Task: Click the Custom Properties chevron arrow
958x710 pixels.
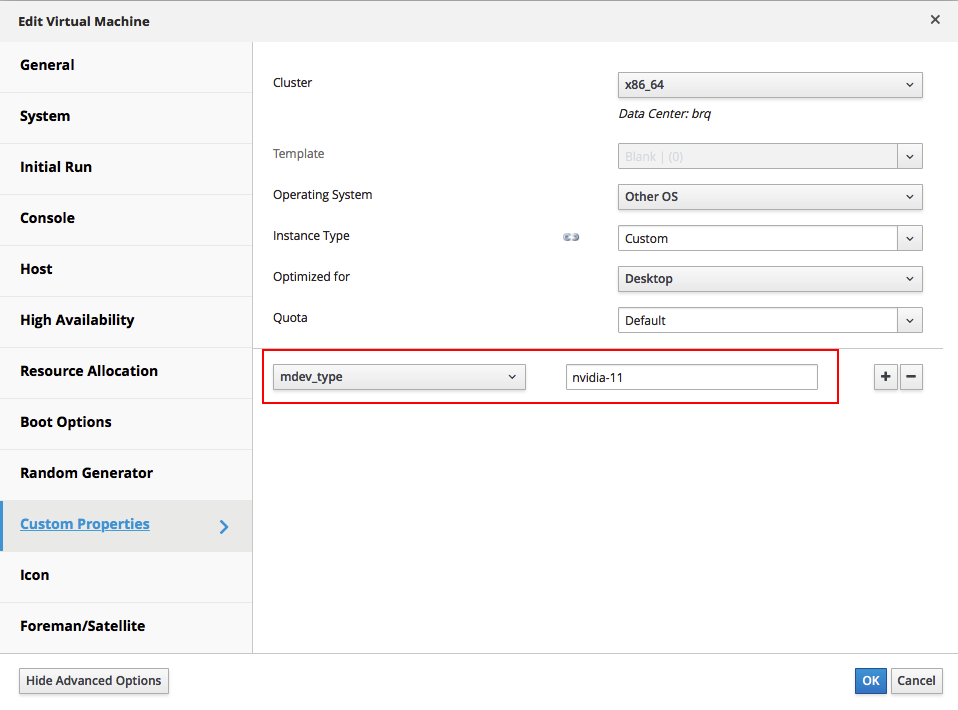Action: [x=224, y=527]
